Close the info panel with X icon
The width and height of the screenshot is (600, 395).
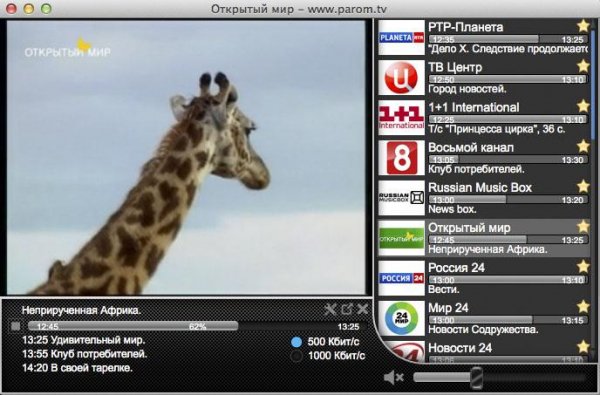pos(363,308)
